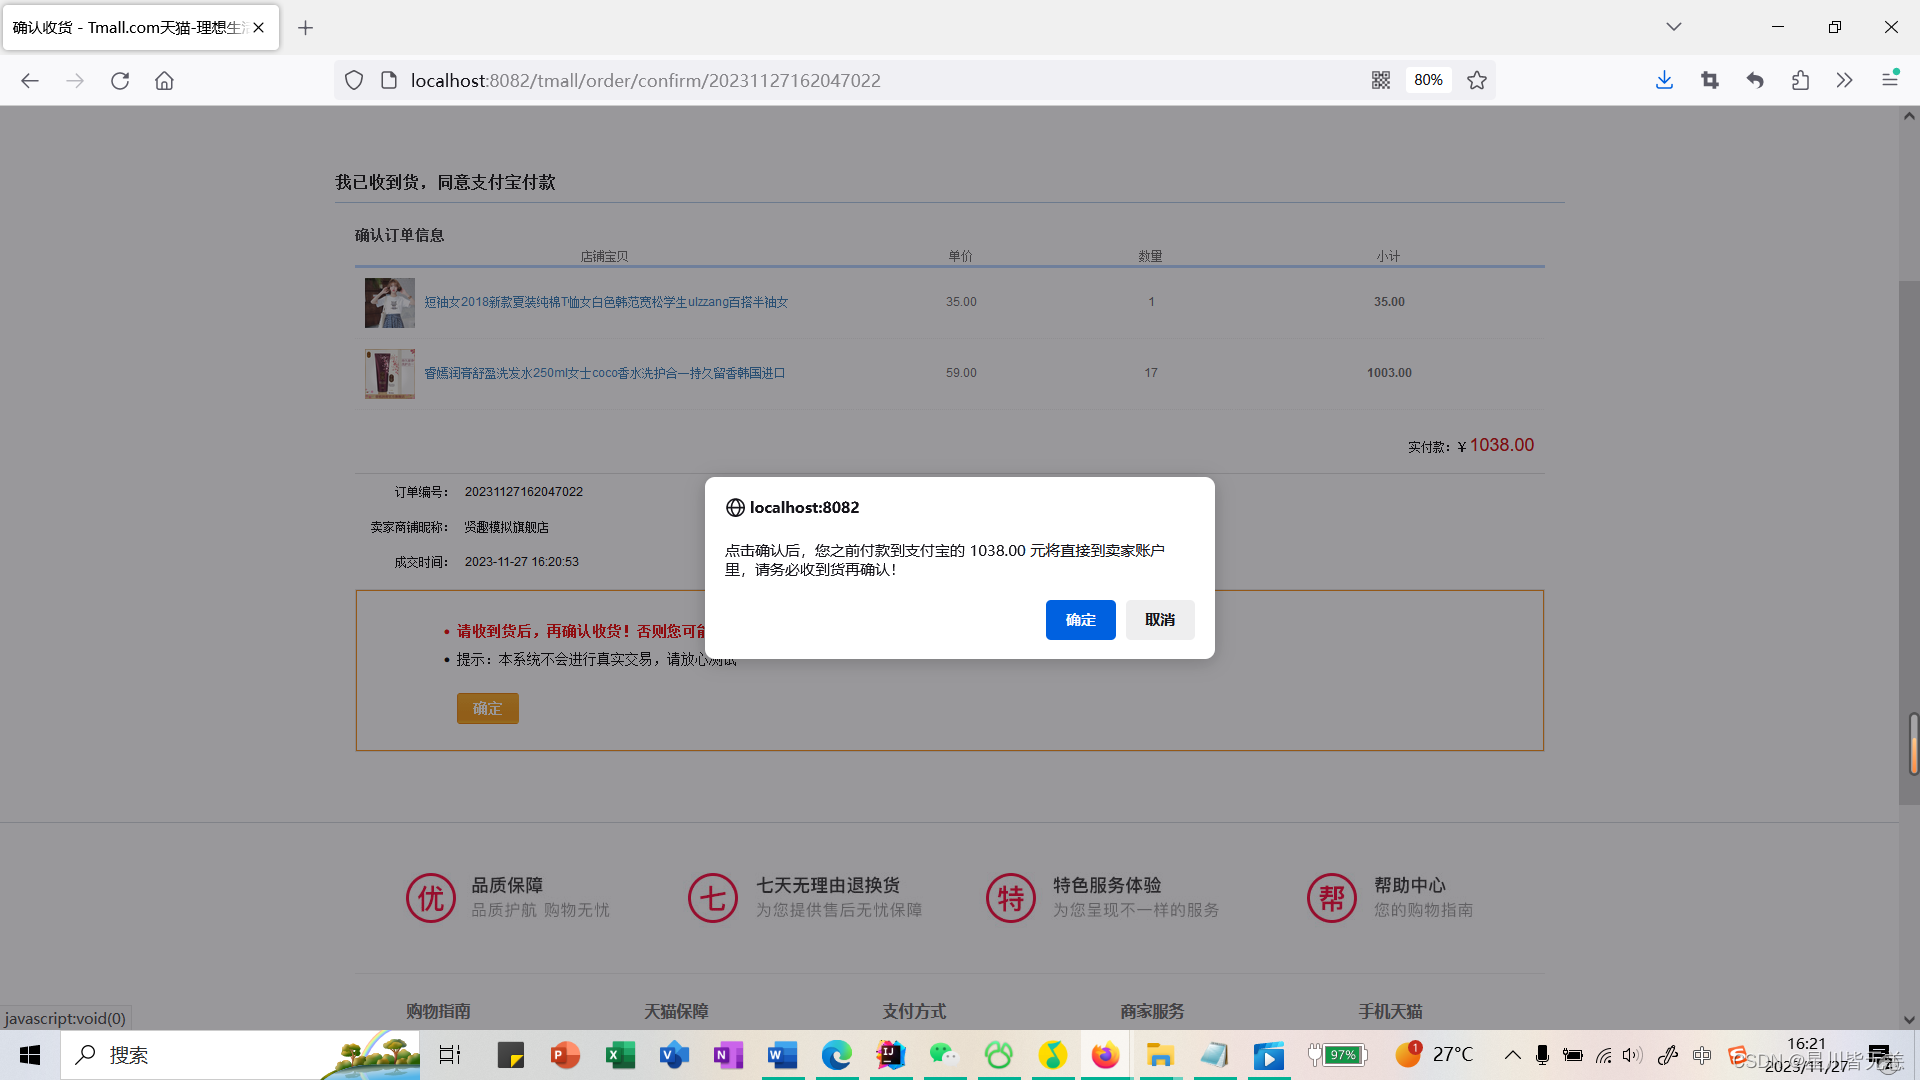Switch to Word on the taskbar
This screenshot has width=1920, height=1080.
[782, 1055]
